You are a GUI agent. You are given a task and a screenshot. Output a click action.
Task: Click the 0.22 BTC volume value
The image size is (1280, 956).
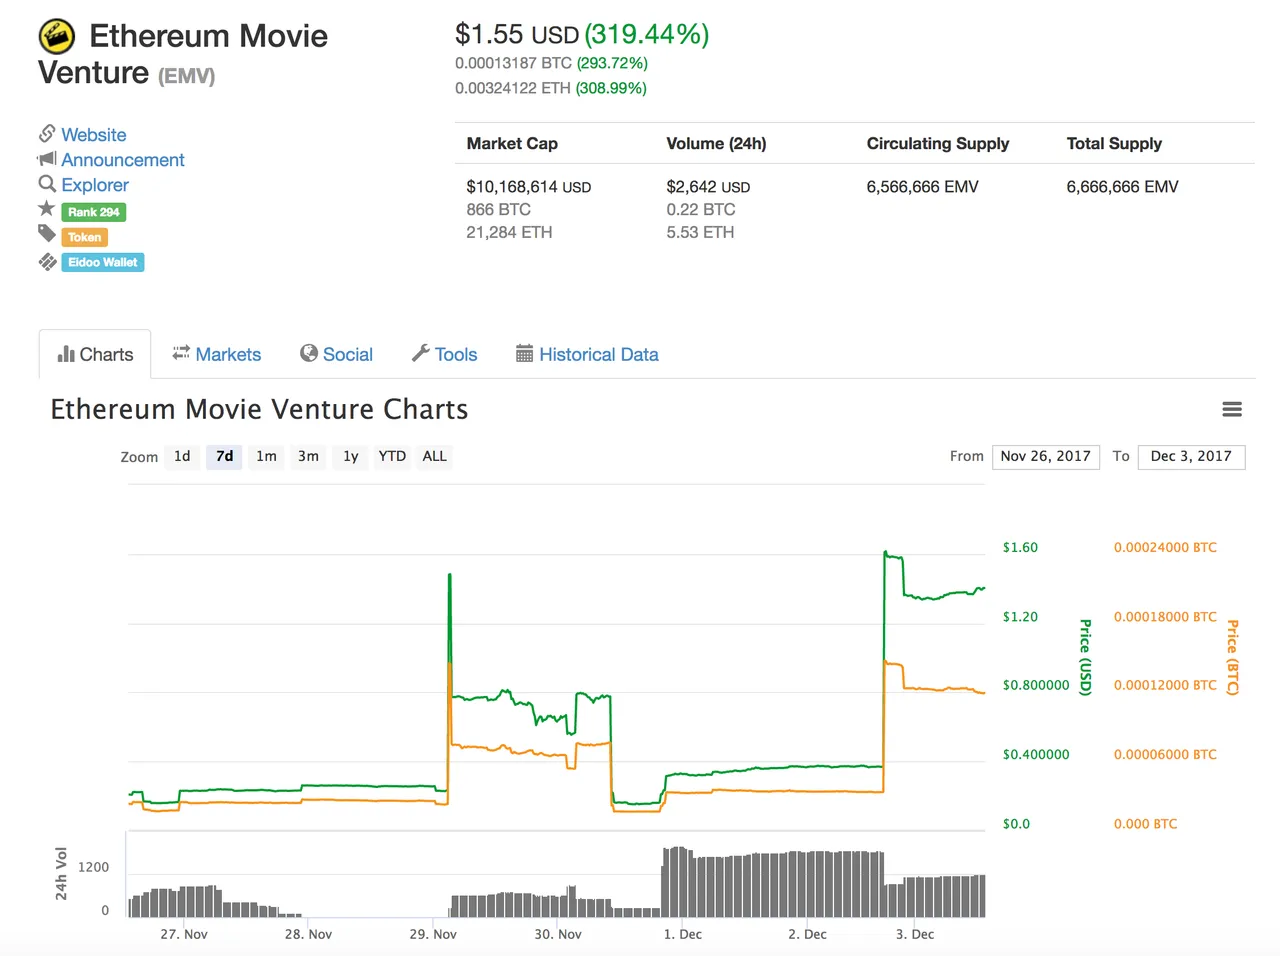(701, 210)
